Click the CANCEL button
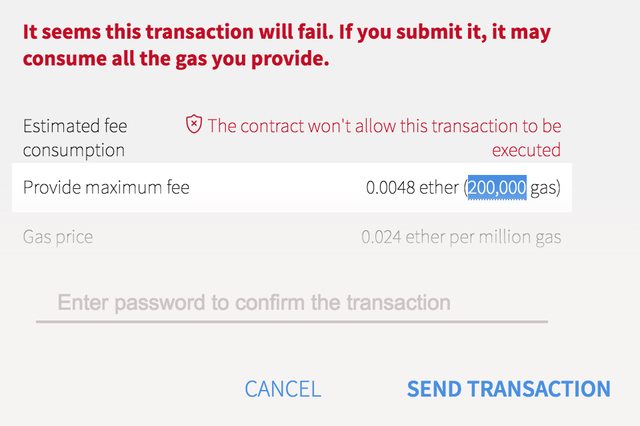Viewport: 640px width, 426px height. (283, 389)
